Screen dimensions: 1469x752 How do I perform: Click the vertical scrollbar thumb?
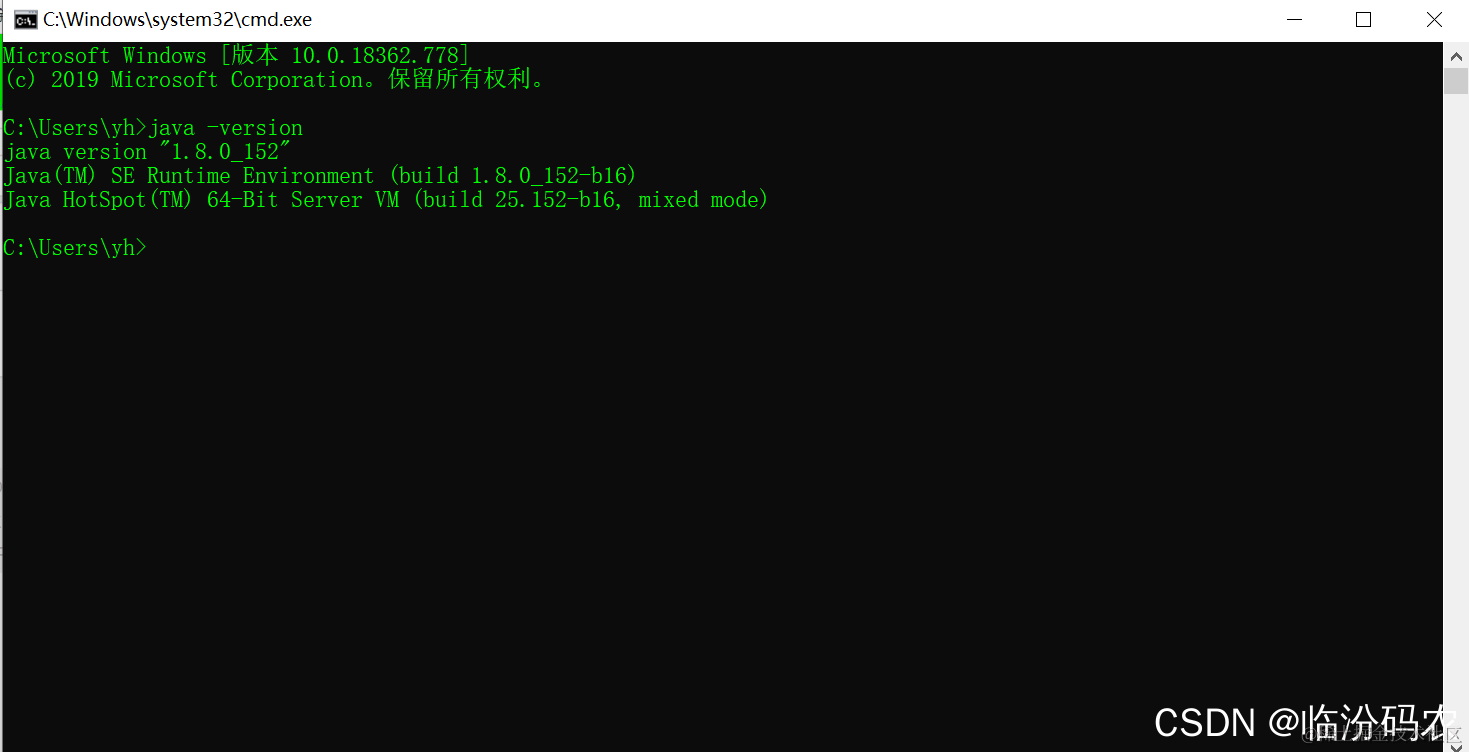tap(1455, 81)
